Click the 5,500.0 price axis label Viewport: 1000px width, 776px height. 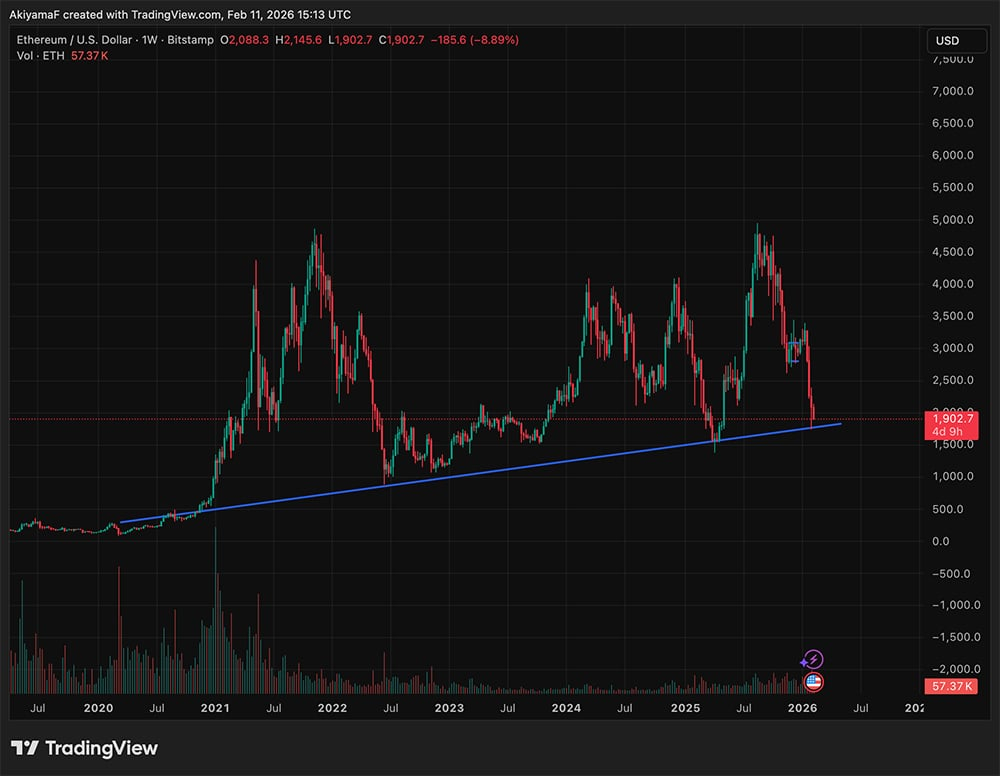(x=952, y=187)
